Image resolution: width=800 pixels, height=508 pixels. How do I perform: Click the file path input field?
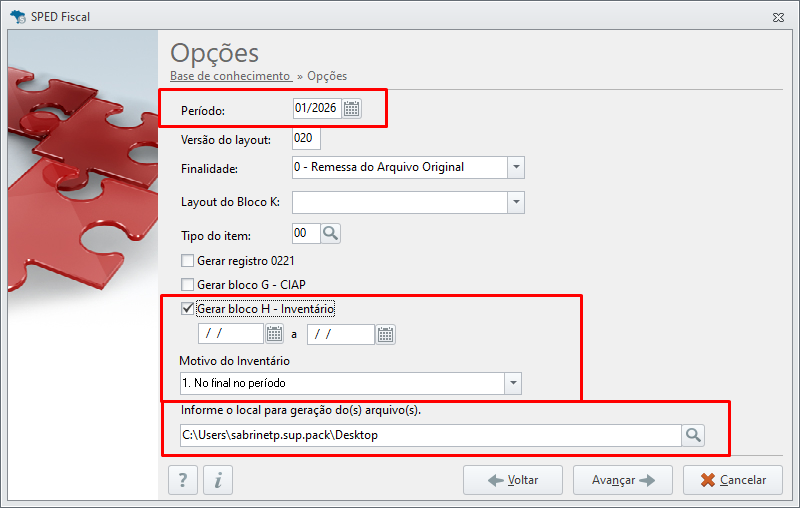click(x=431, y=435)
